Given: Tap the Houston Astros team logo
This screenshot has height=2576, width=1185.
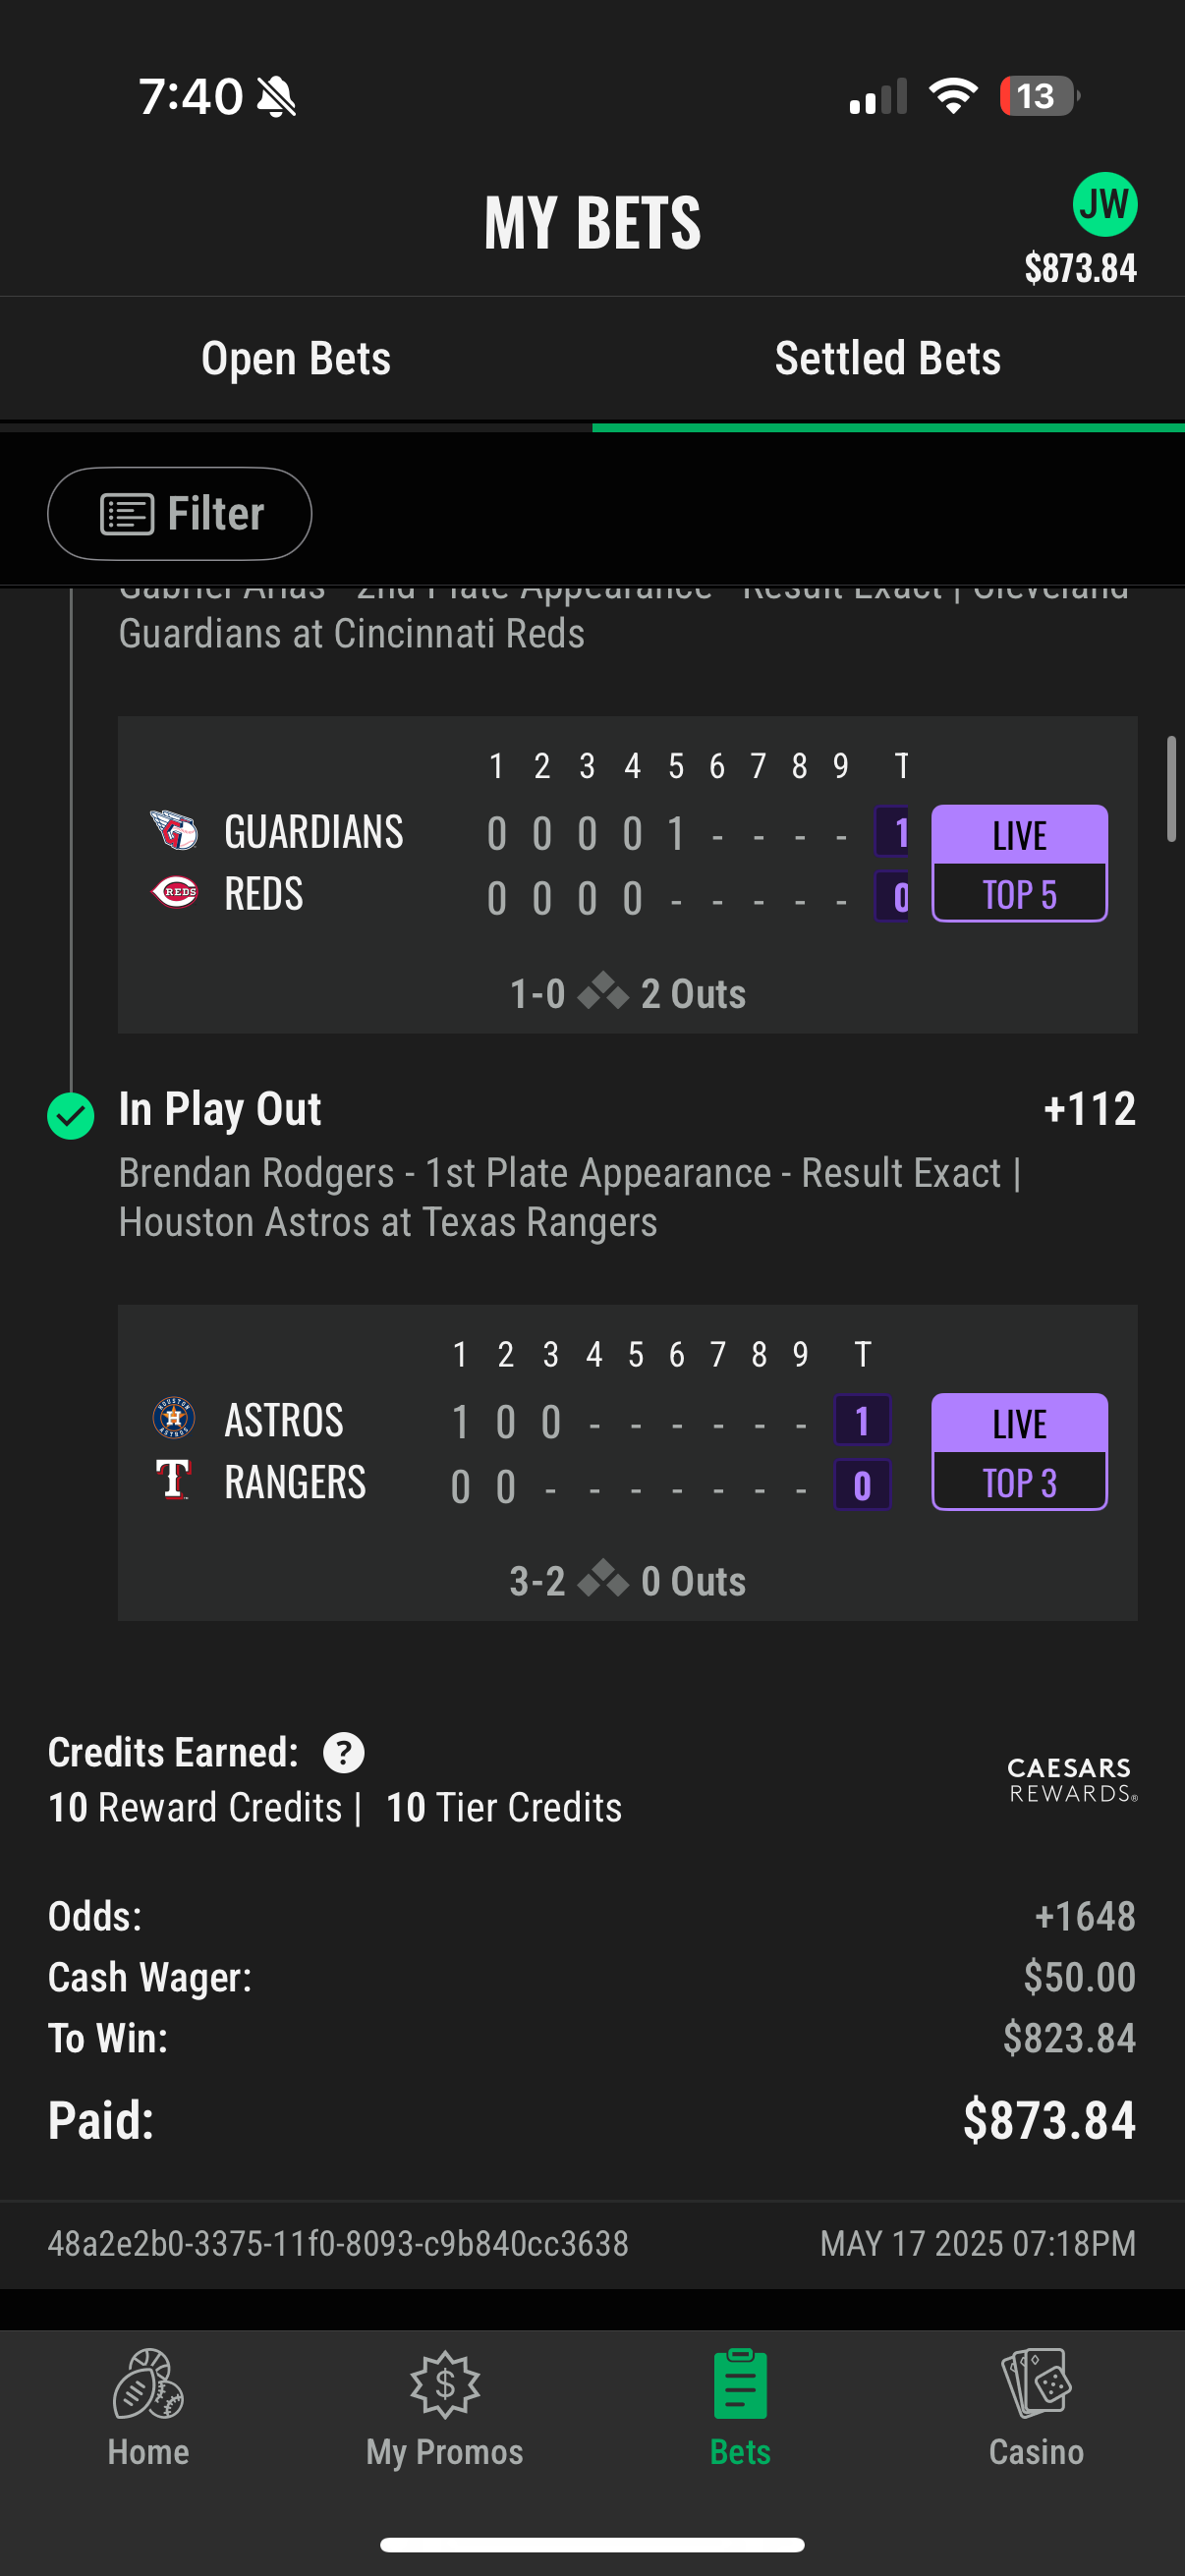Looking at the screenshot, I should click(x=174, y=1418).
